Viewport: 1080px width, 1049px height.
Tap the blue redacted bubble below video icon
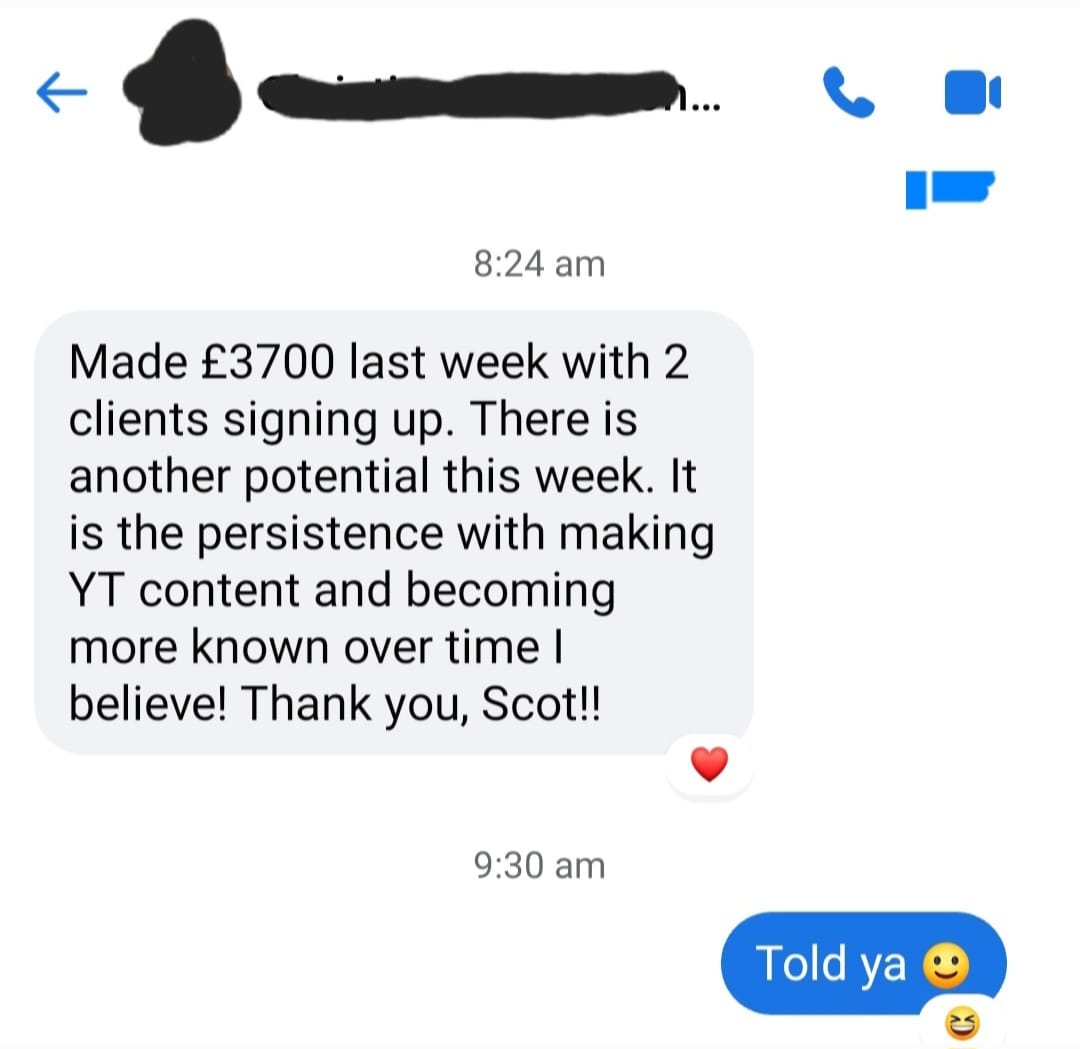tap(951, 189)
